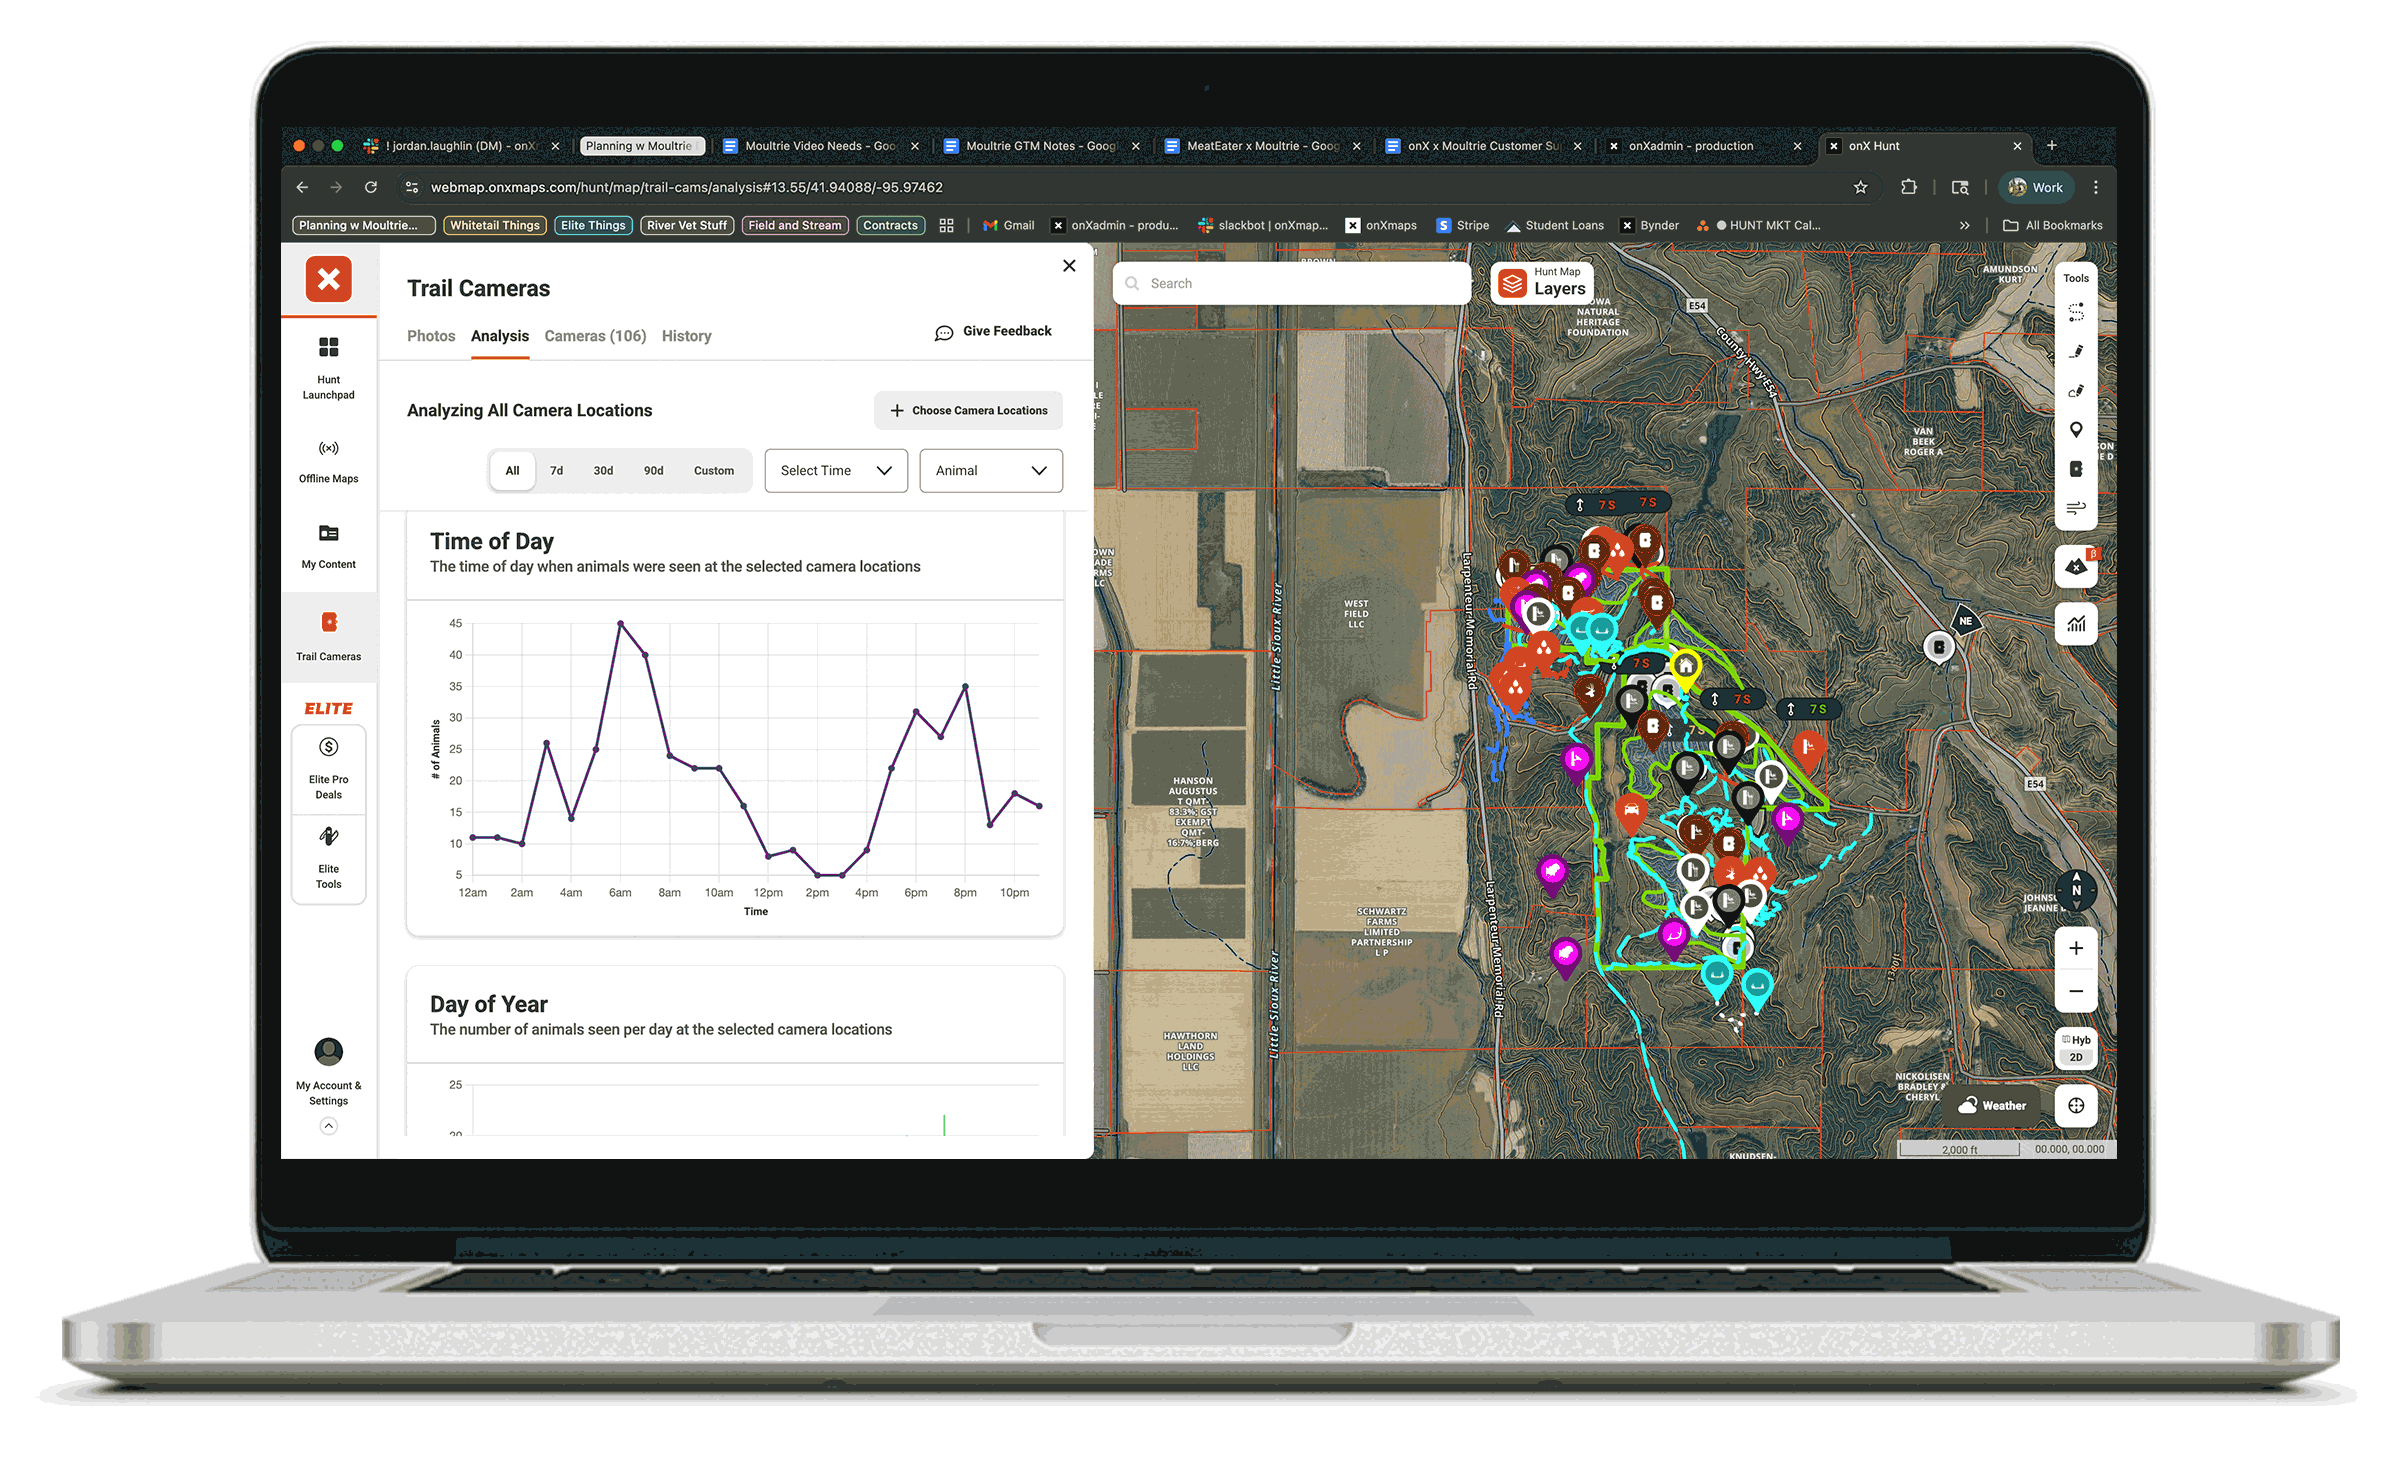Toggle the Hyb 2D map mode
The image size is (2397, 1478).
click(x=2076, y=1048)
